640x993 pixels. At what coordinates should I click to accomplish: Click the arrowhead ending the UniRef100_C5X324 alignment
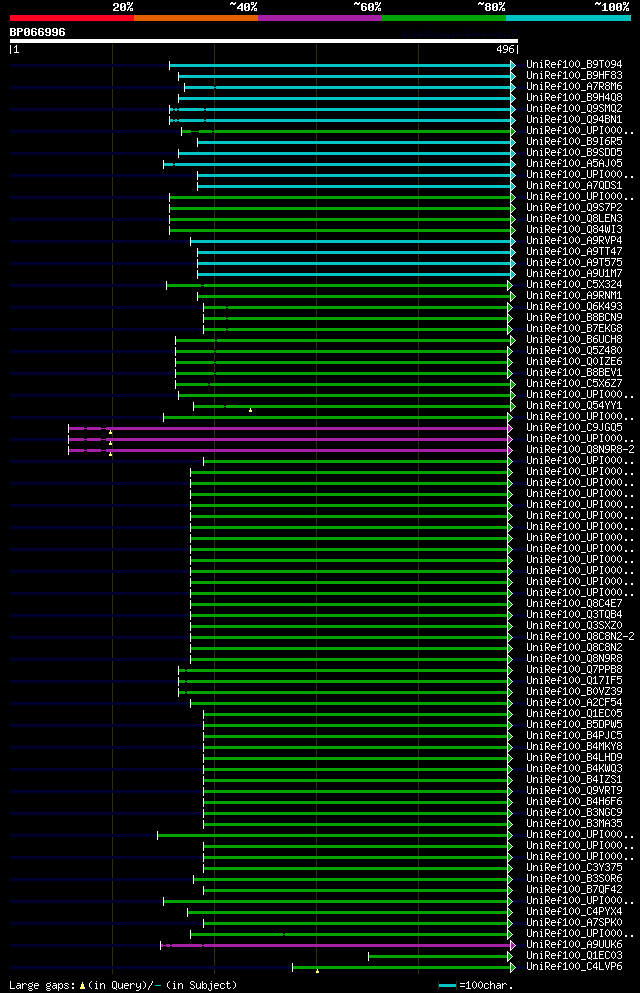coord(510,286)
